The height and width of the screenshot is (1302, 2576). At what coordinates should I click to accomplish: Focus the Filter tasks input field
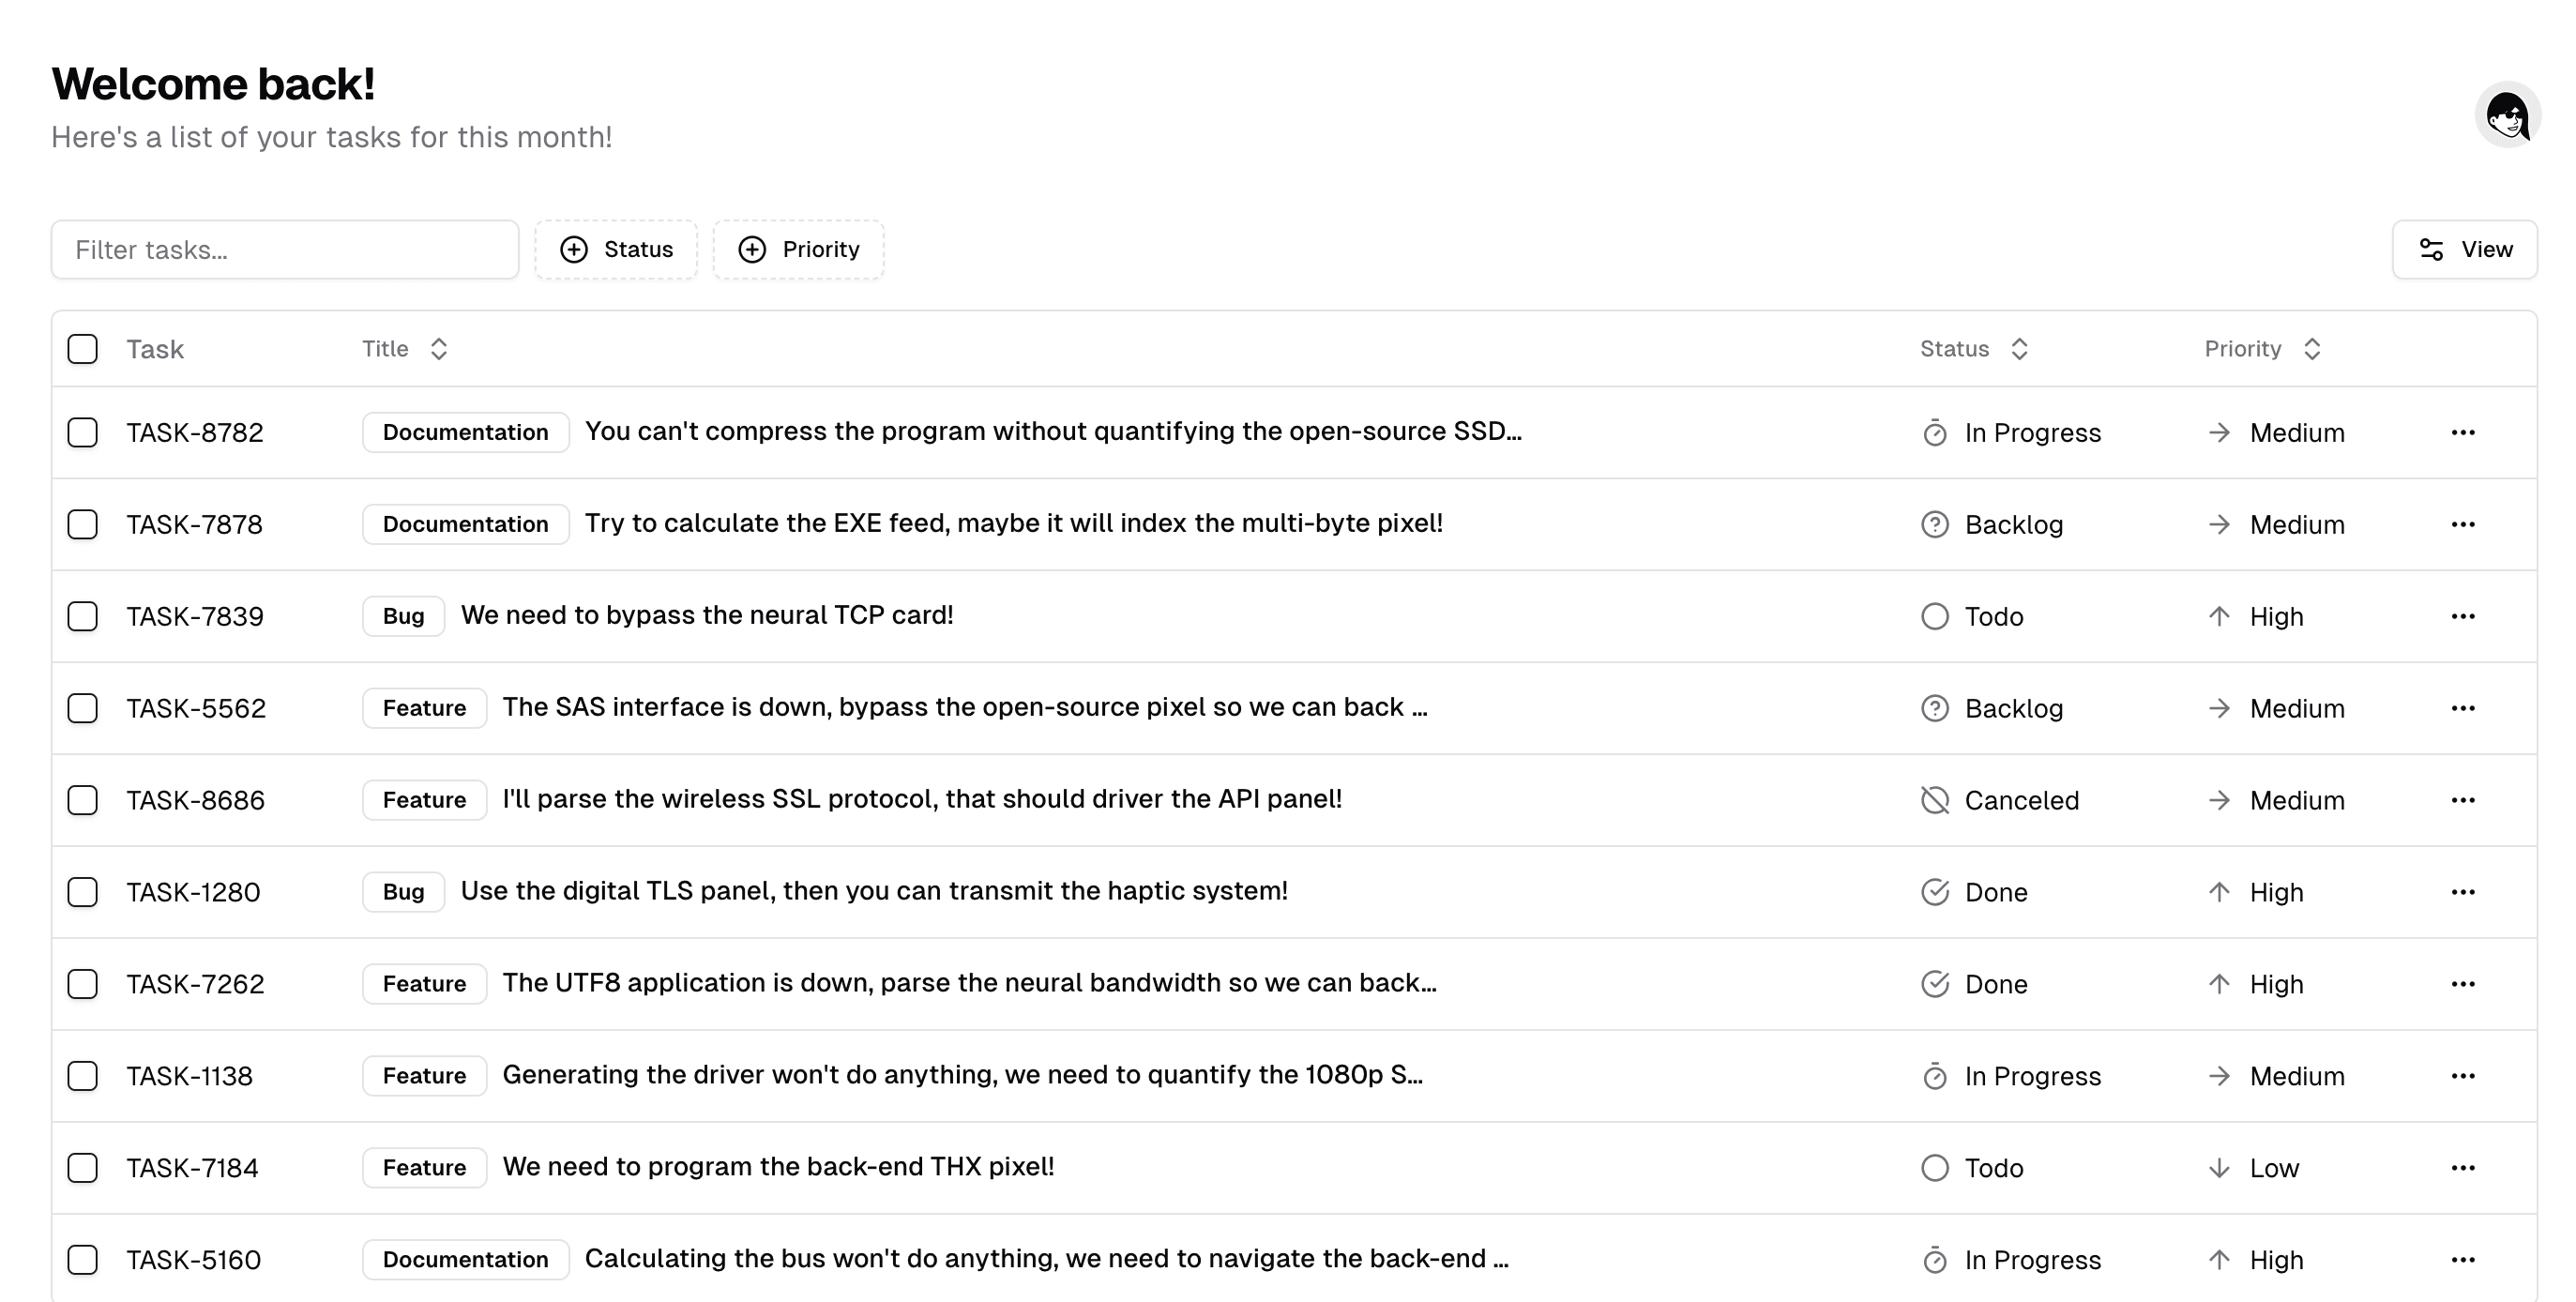tap(285, 249)
